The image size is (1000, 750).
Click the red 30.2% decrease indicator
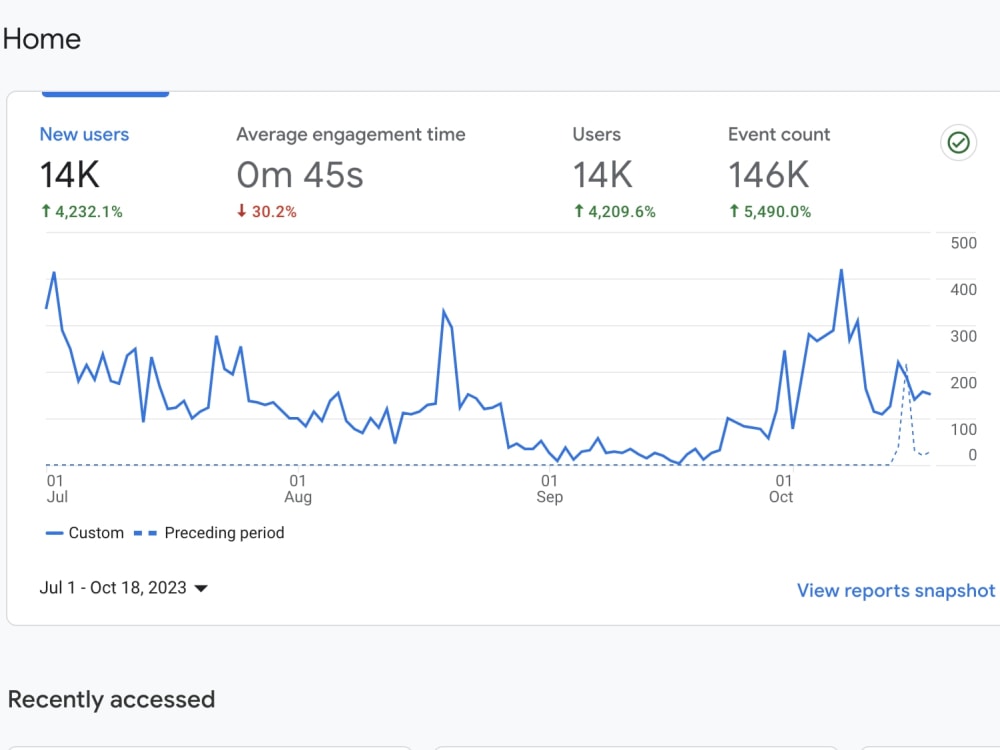pyautogui.click(x=267, y=212)
